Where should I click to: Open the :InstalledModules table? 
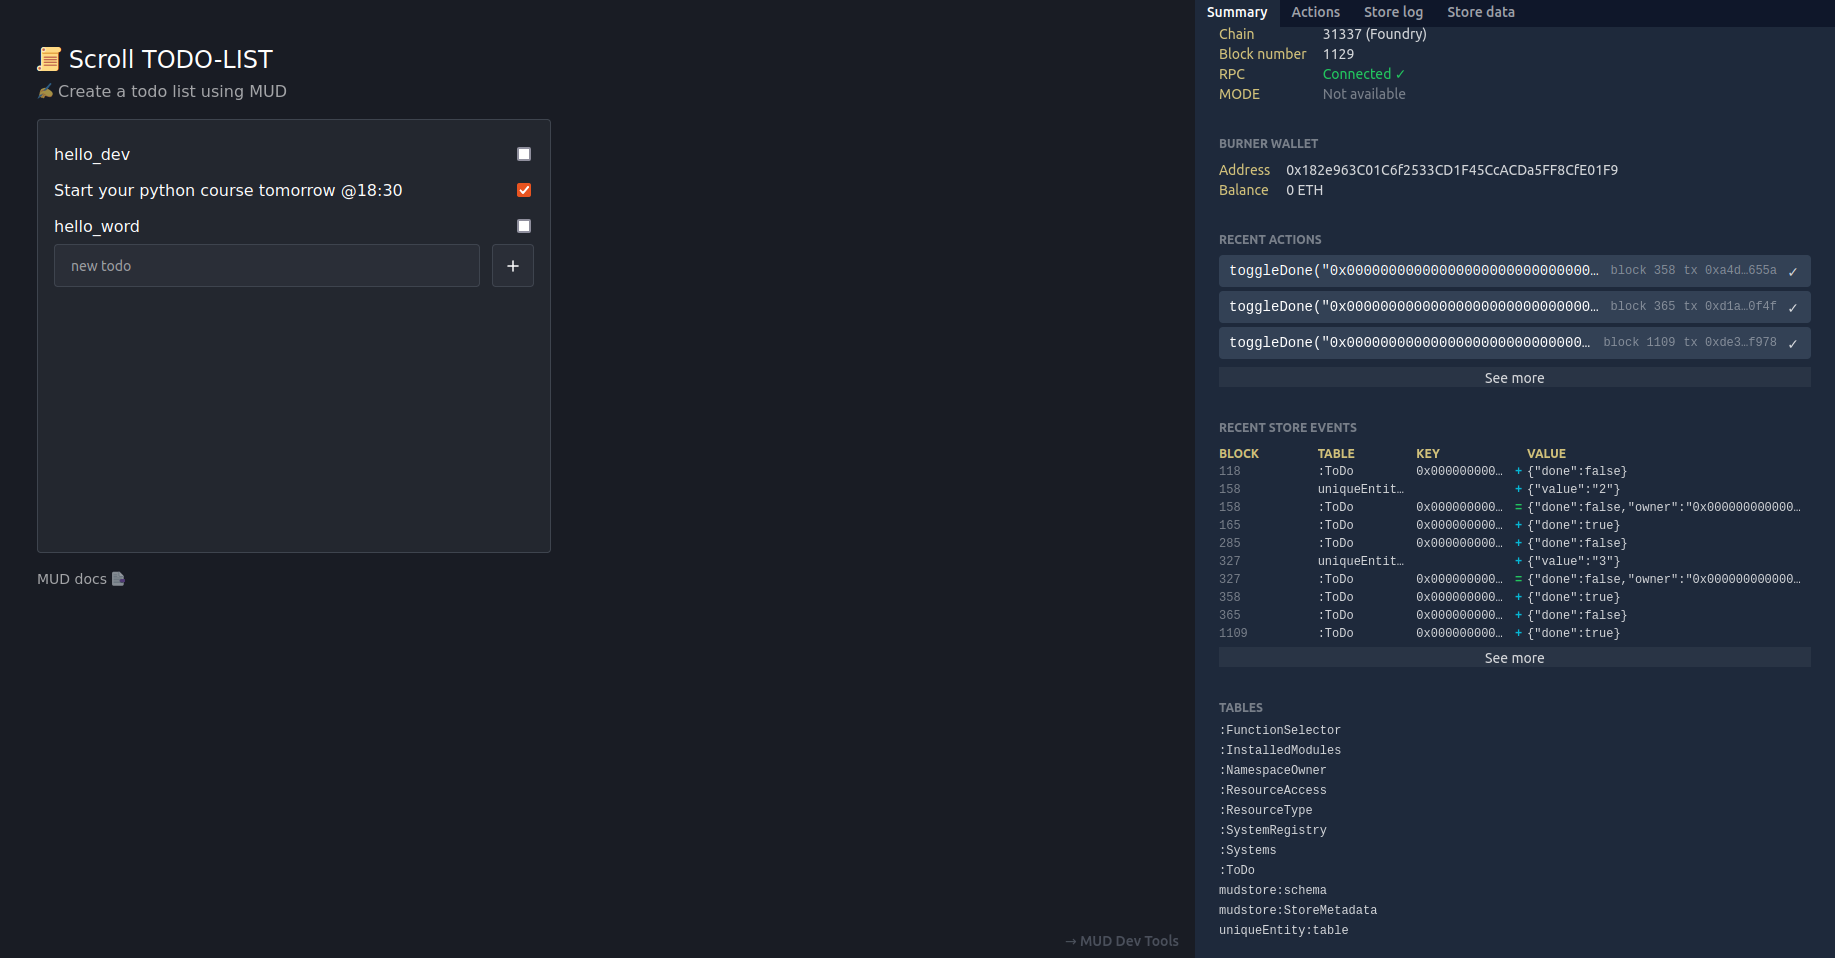(x=1280, y=750)
